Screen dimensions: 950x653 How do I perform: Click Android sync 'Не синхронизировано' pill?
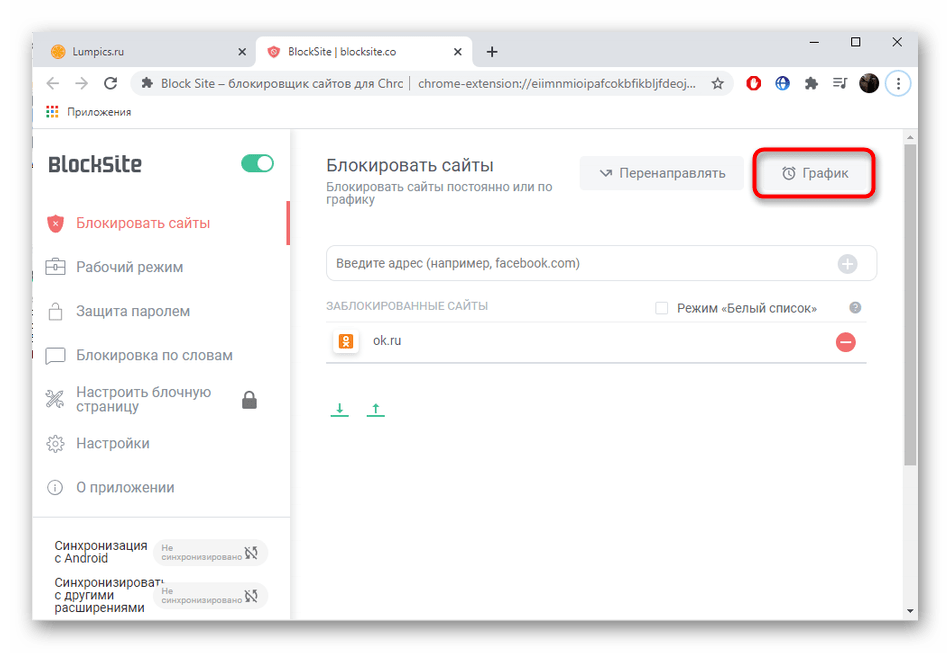point(210,552)
